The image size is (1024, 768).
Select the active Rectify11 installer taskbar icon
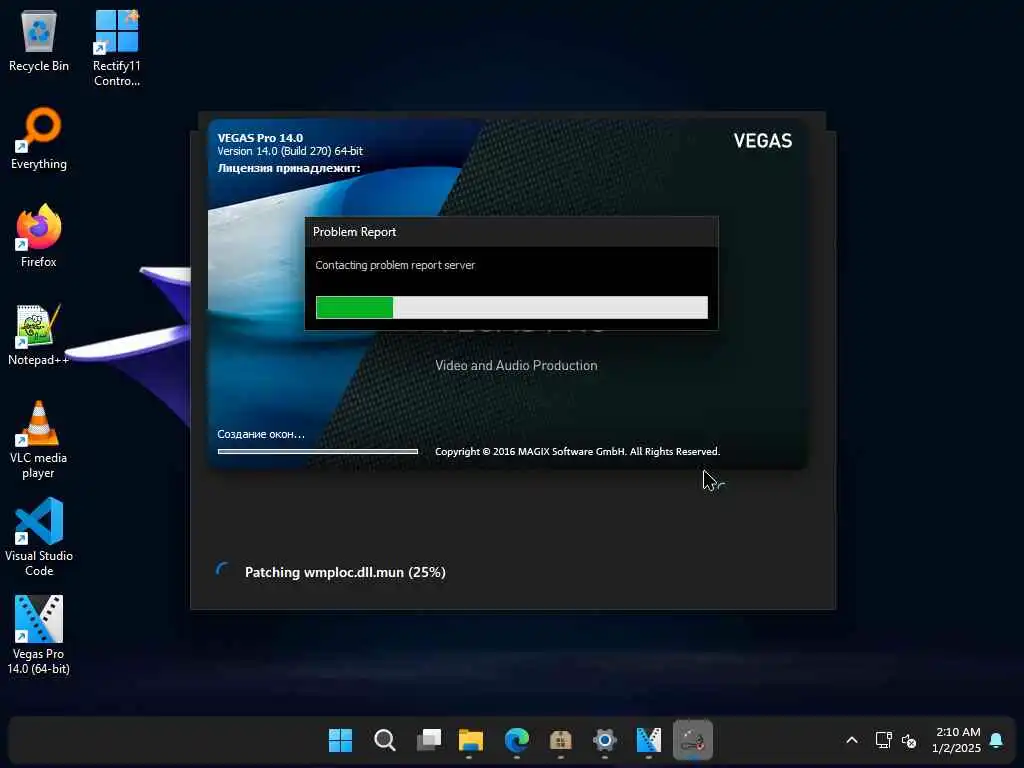692,740
